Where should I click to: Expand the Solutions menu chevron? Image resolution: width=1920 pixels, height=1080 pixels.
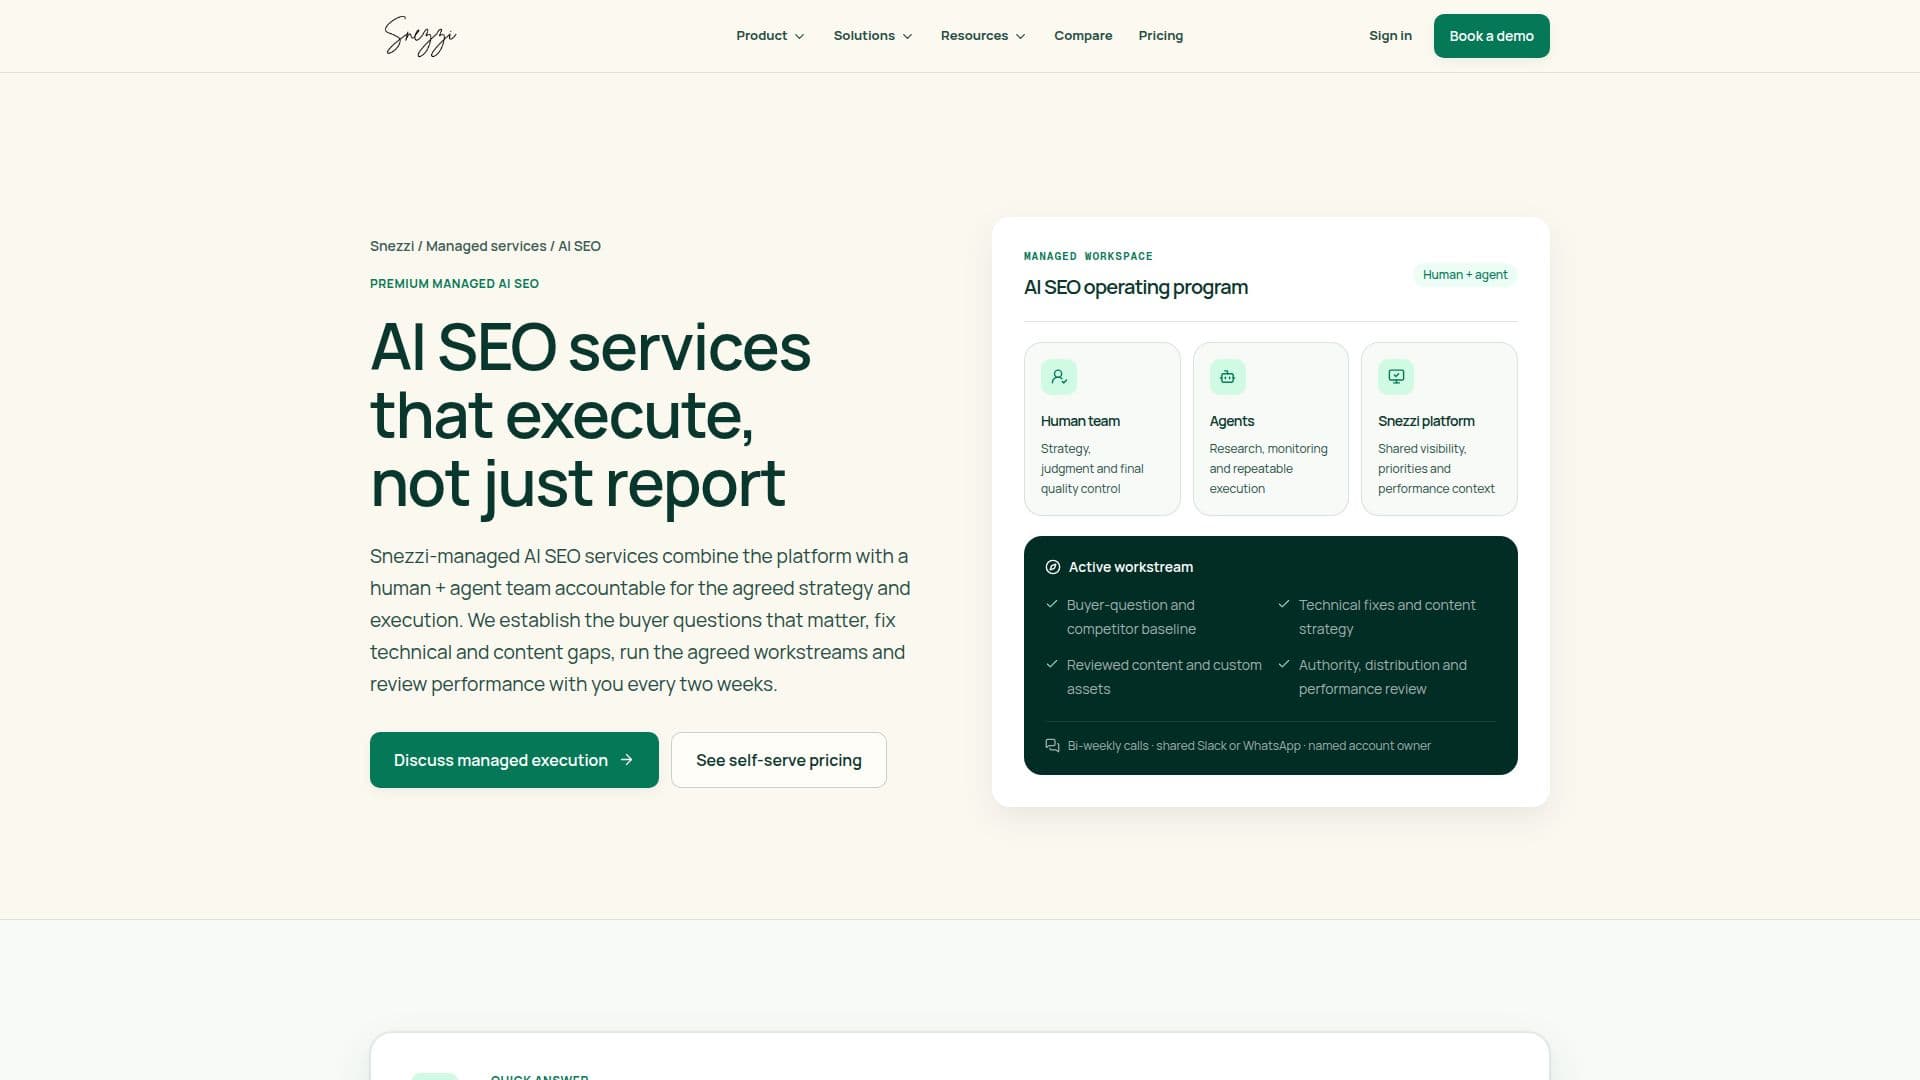pos(907,36)
